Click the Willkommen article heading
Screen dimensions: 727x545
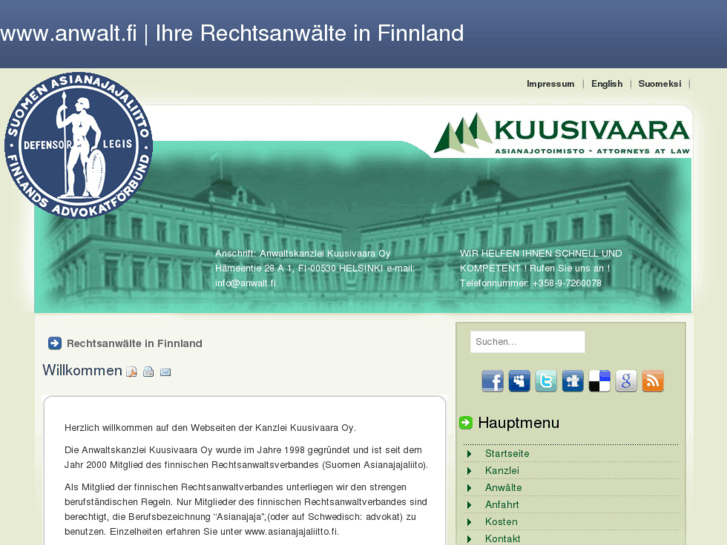pos(83,370)
